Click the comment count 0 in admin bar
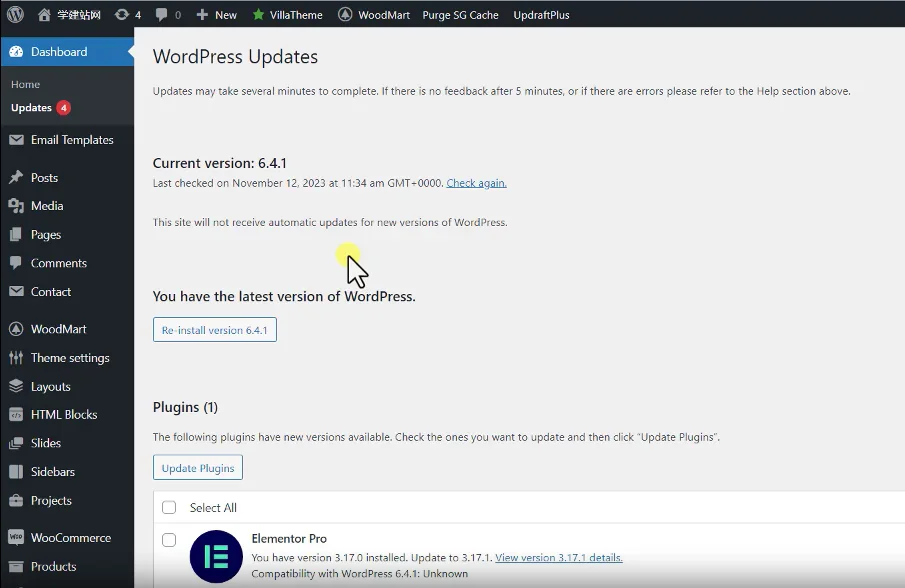 click(178, 15)
